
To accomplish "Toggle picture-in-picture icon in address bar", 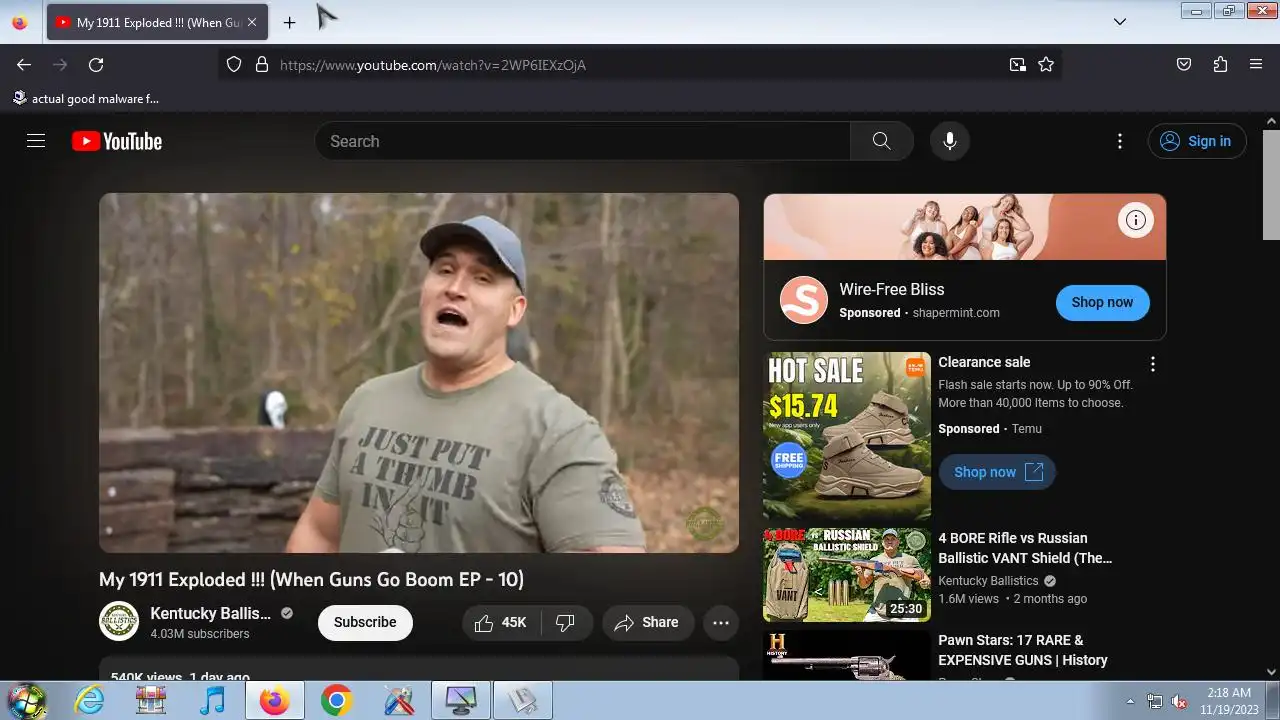I will tap(1017, 65).
